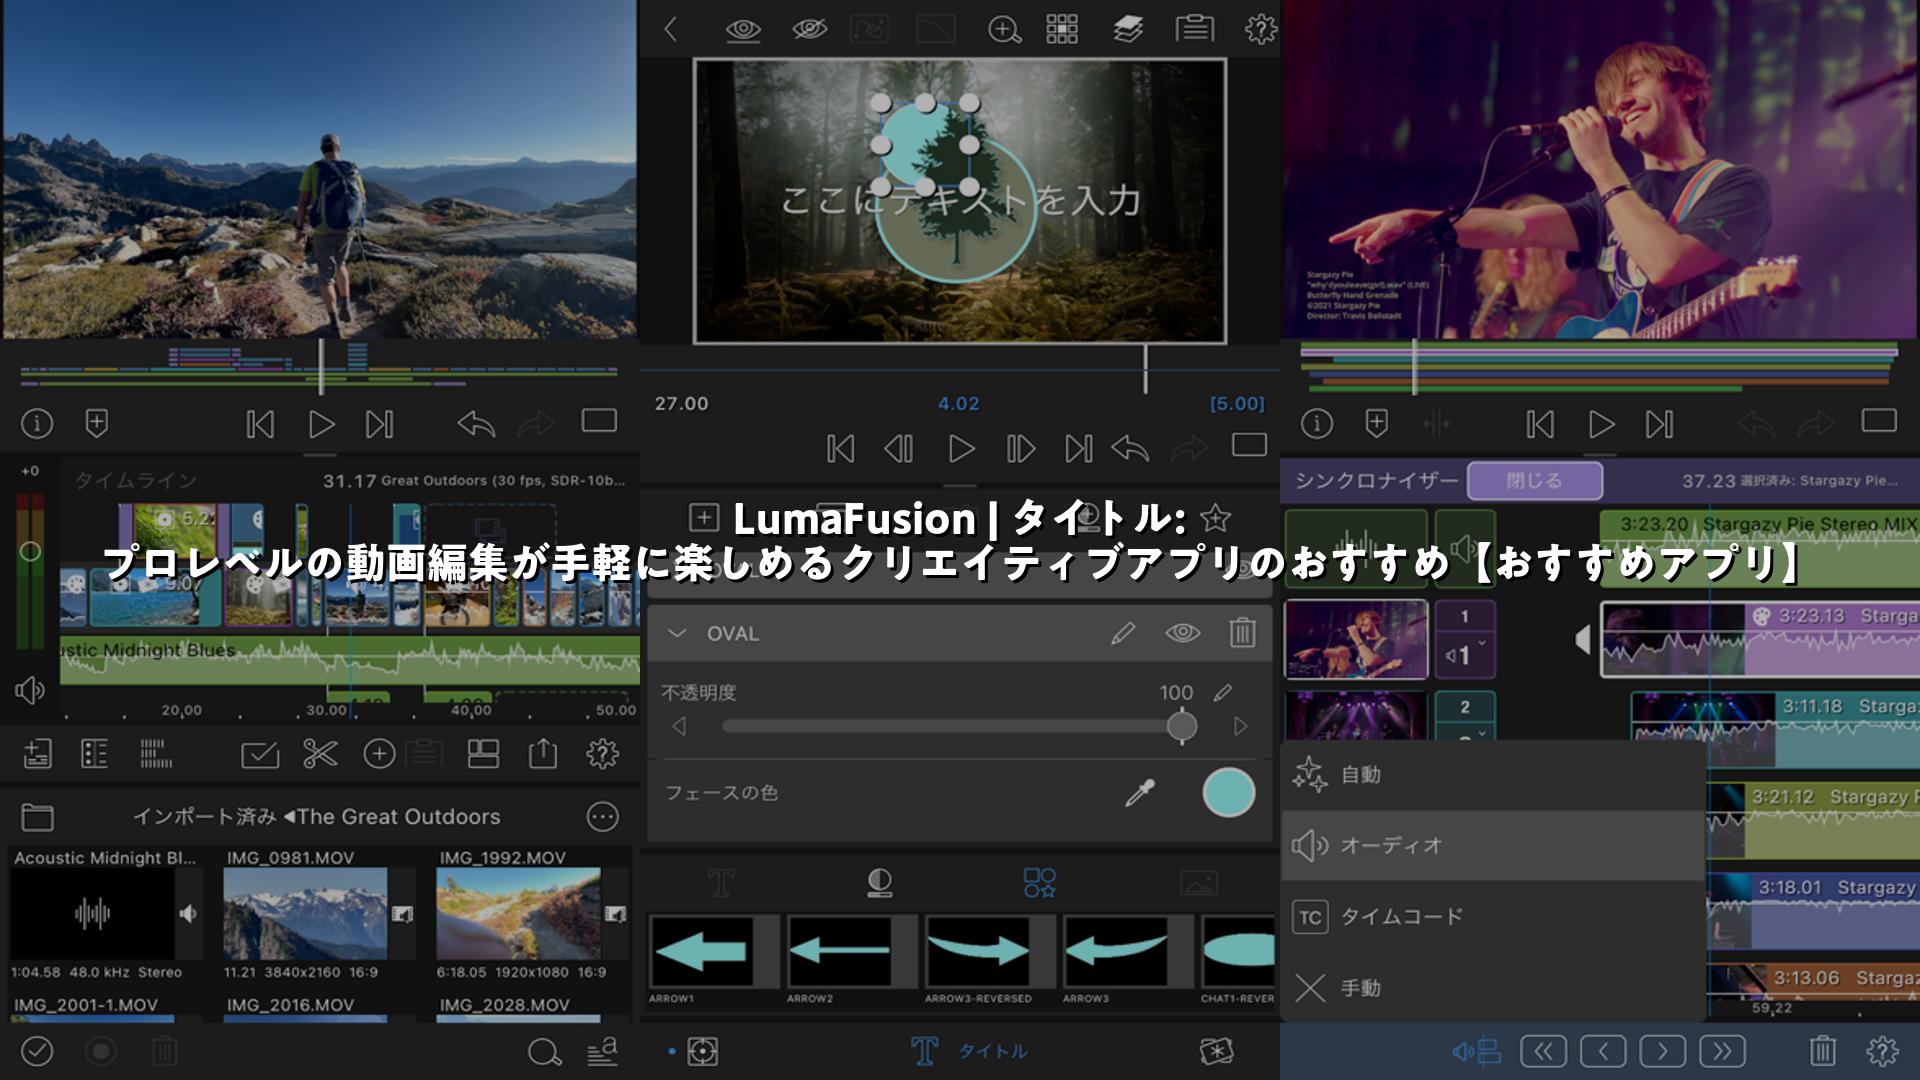This screenshot has height=1080, width=1920.
Task: Switch to image tab in title editor
Action: 1199,882
